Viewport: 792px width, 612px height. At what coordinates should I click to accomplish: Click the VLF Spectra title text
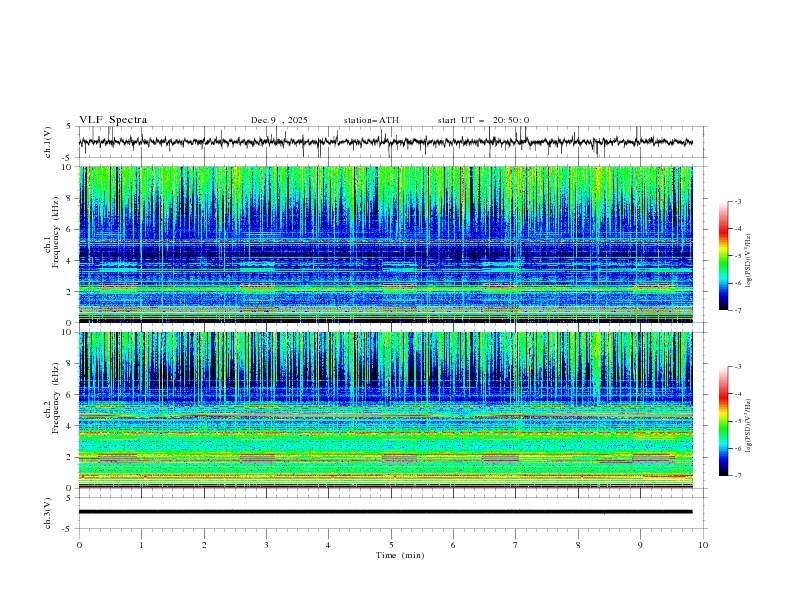click(113, 120)
